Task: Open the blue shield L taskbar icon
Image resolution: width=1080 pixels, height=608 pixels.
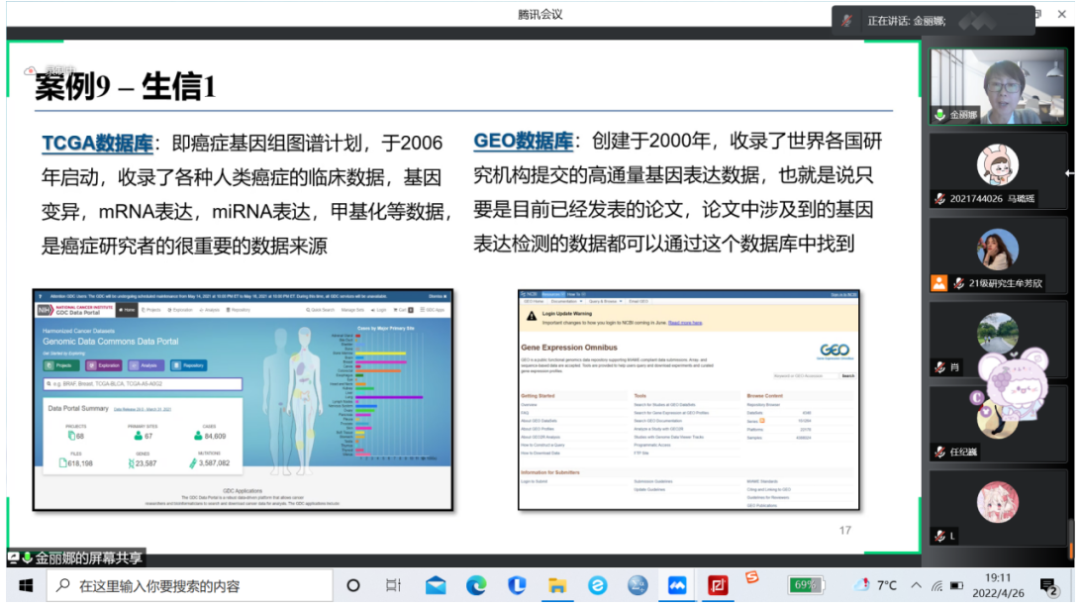Action: 517,585
